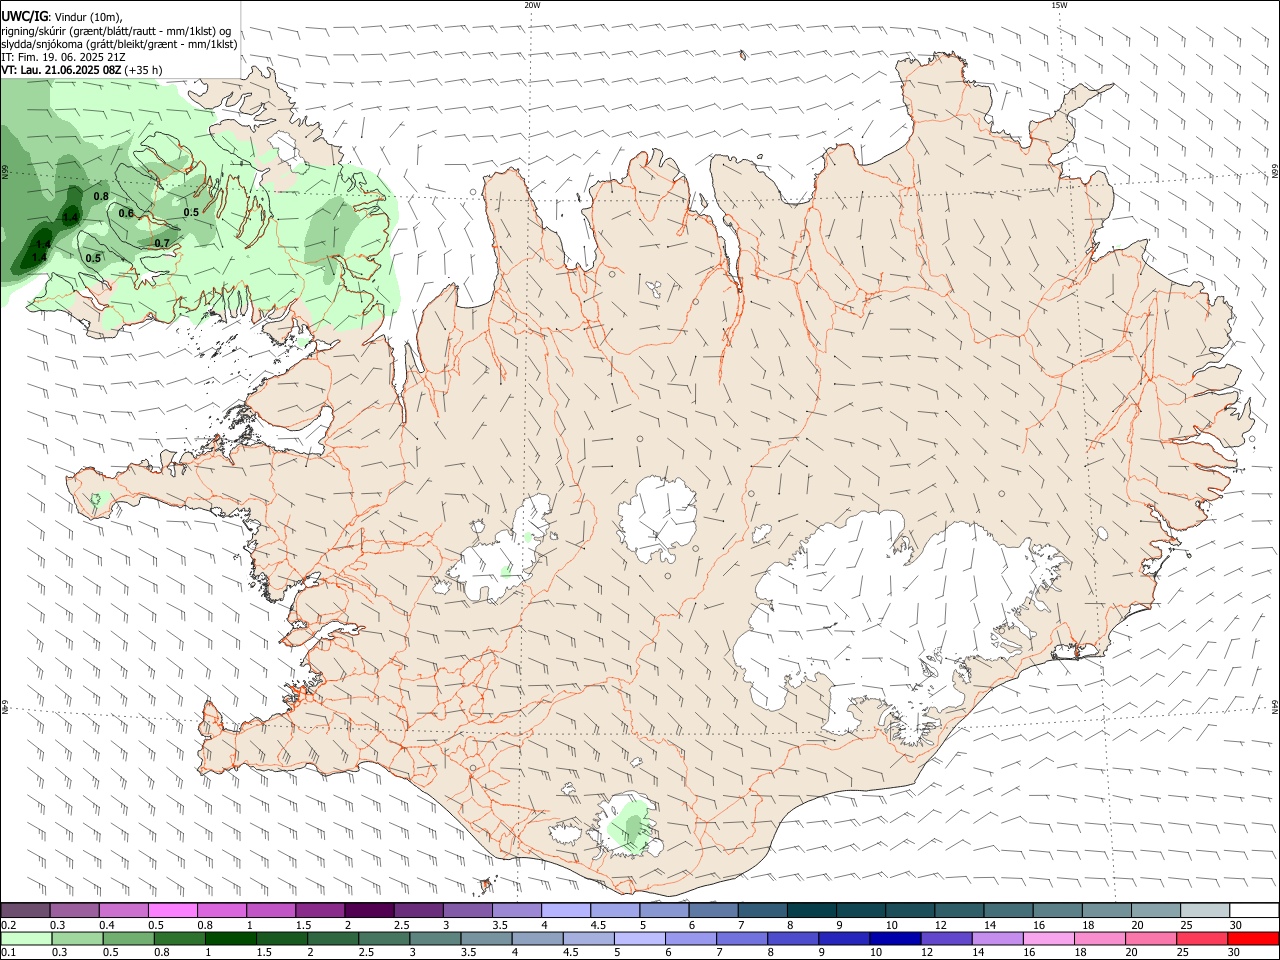Select the 'VT: Lau. 21.06.2025 08Z (+35 h)' line

(x=82, y=70)
